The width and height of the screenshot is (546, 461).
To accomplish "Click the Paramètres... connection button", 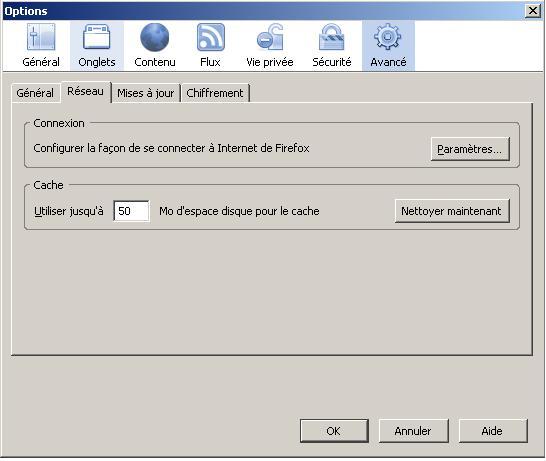I will 470,149.
